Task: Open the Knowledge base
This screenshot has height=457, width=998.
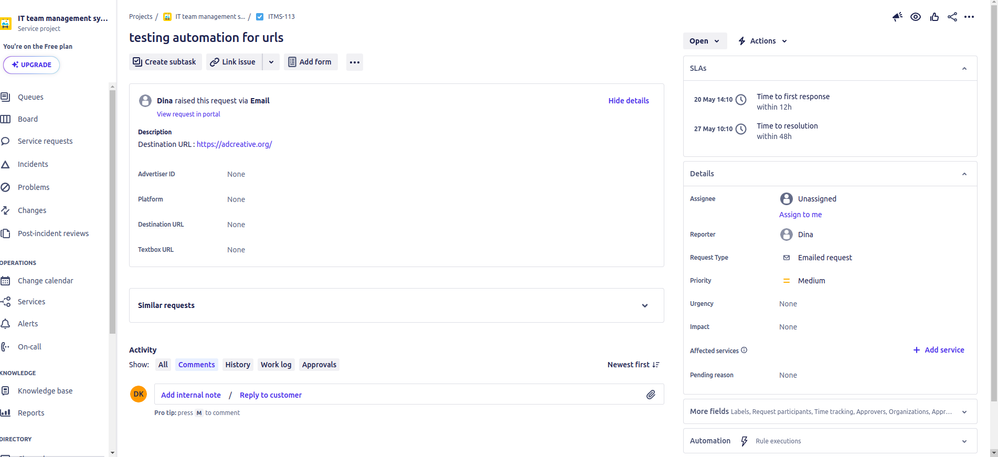Action: click(45, 391)
